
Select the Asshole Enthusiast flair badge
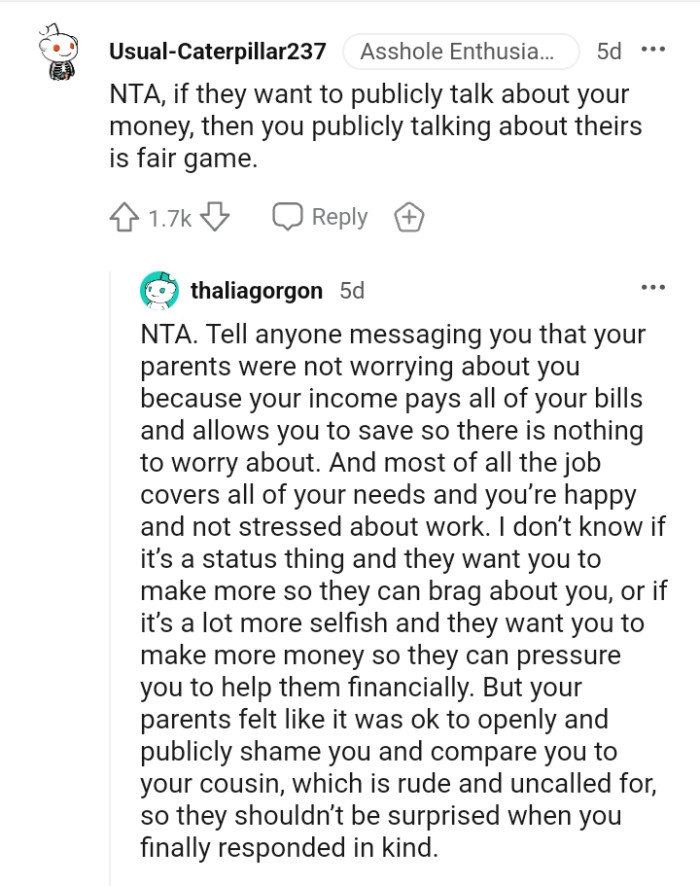tap(462, 49)
